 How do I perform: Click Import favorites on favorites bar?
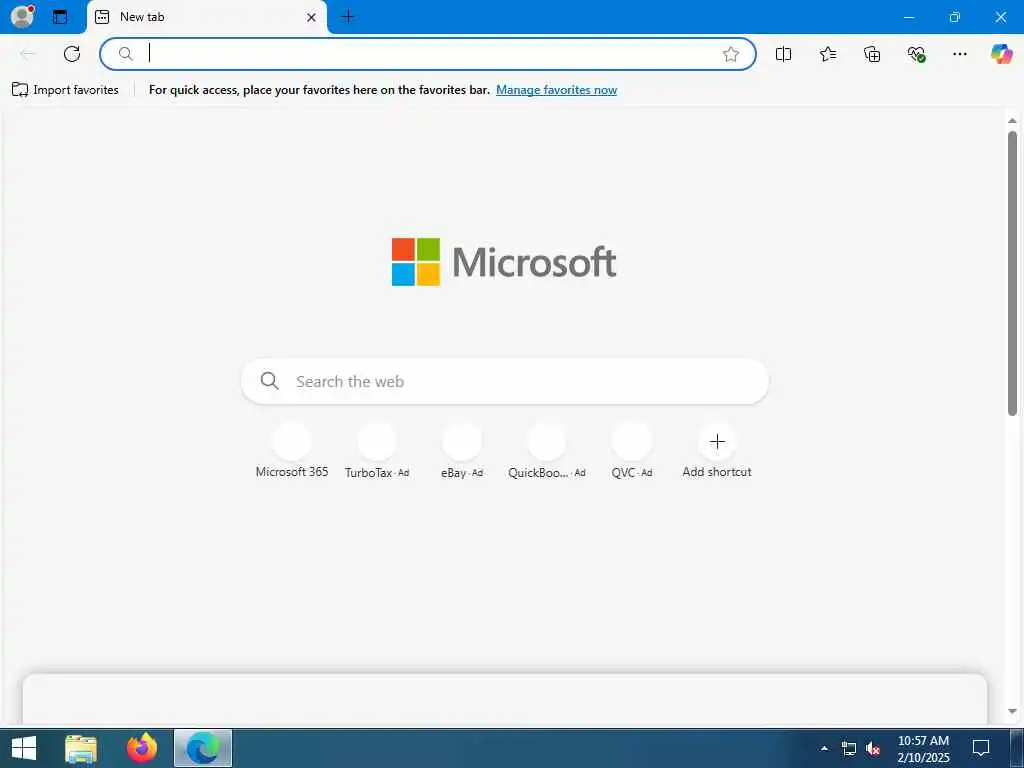tap(65, 89)
